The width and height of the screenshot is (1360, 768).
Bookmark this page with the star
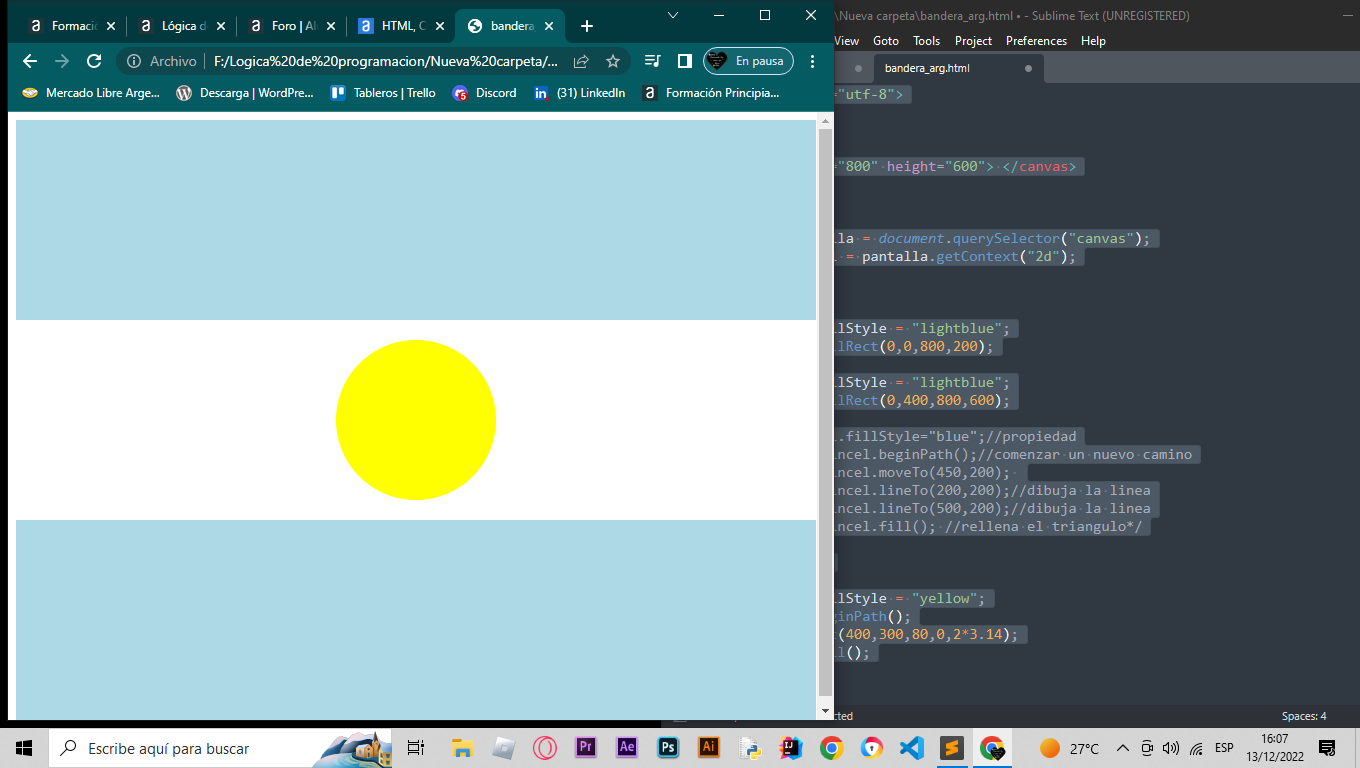tap(613, 61)
